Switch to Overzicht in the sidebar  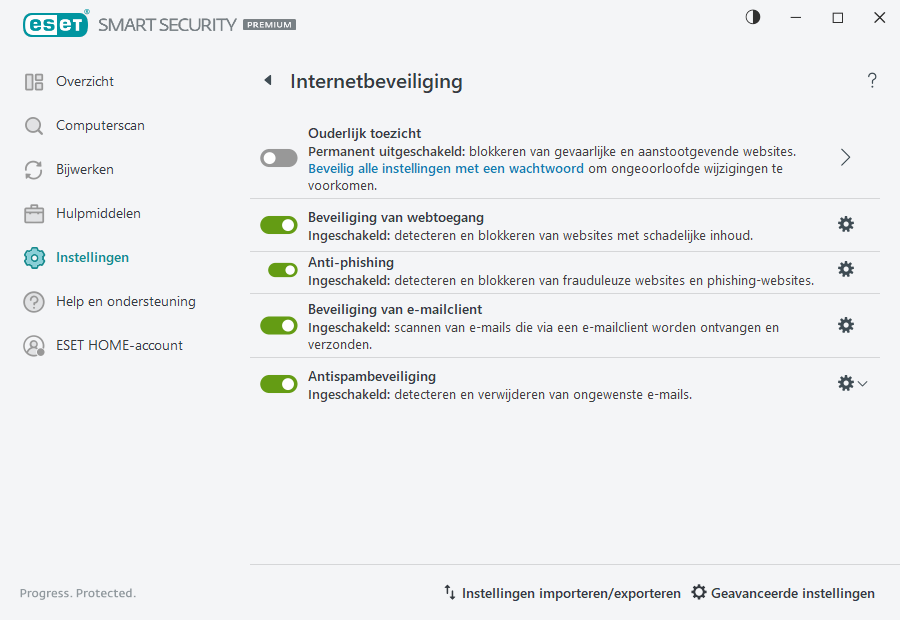(85, 81)
